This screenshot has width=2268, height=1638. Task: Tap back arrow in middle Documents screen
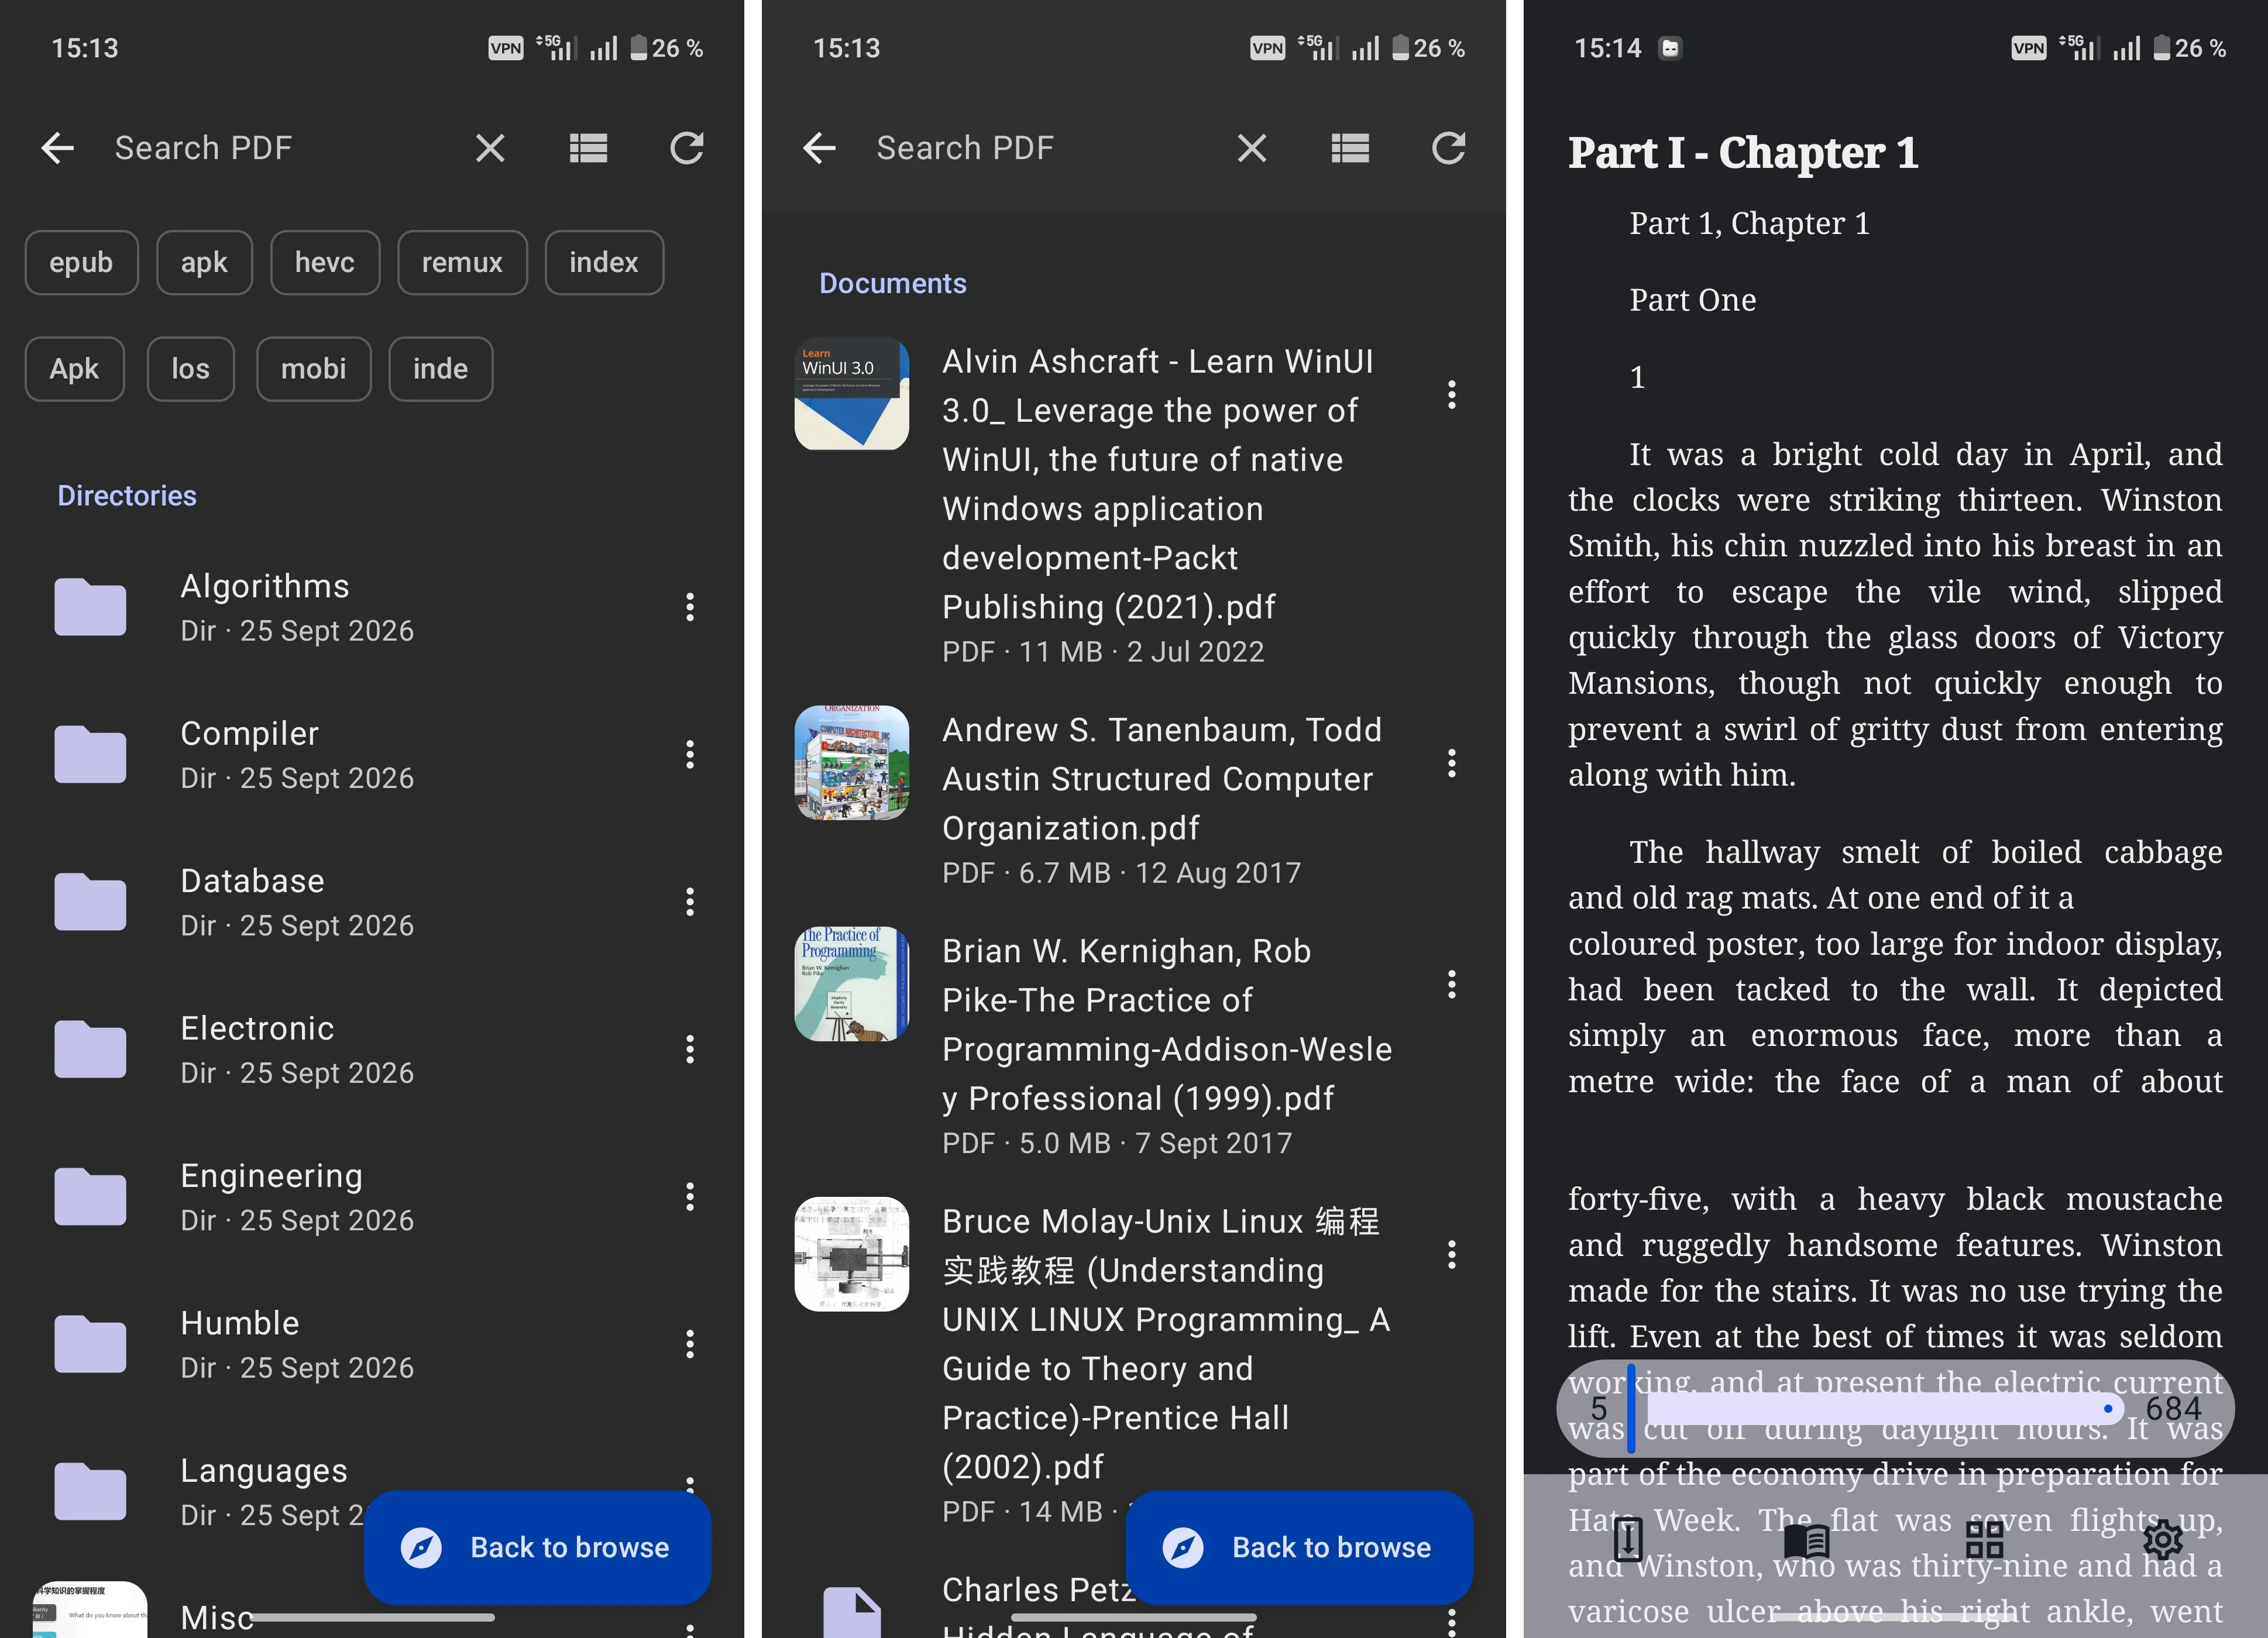pyautogui.click(x=820, y=148)
